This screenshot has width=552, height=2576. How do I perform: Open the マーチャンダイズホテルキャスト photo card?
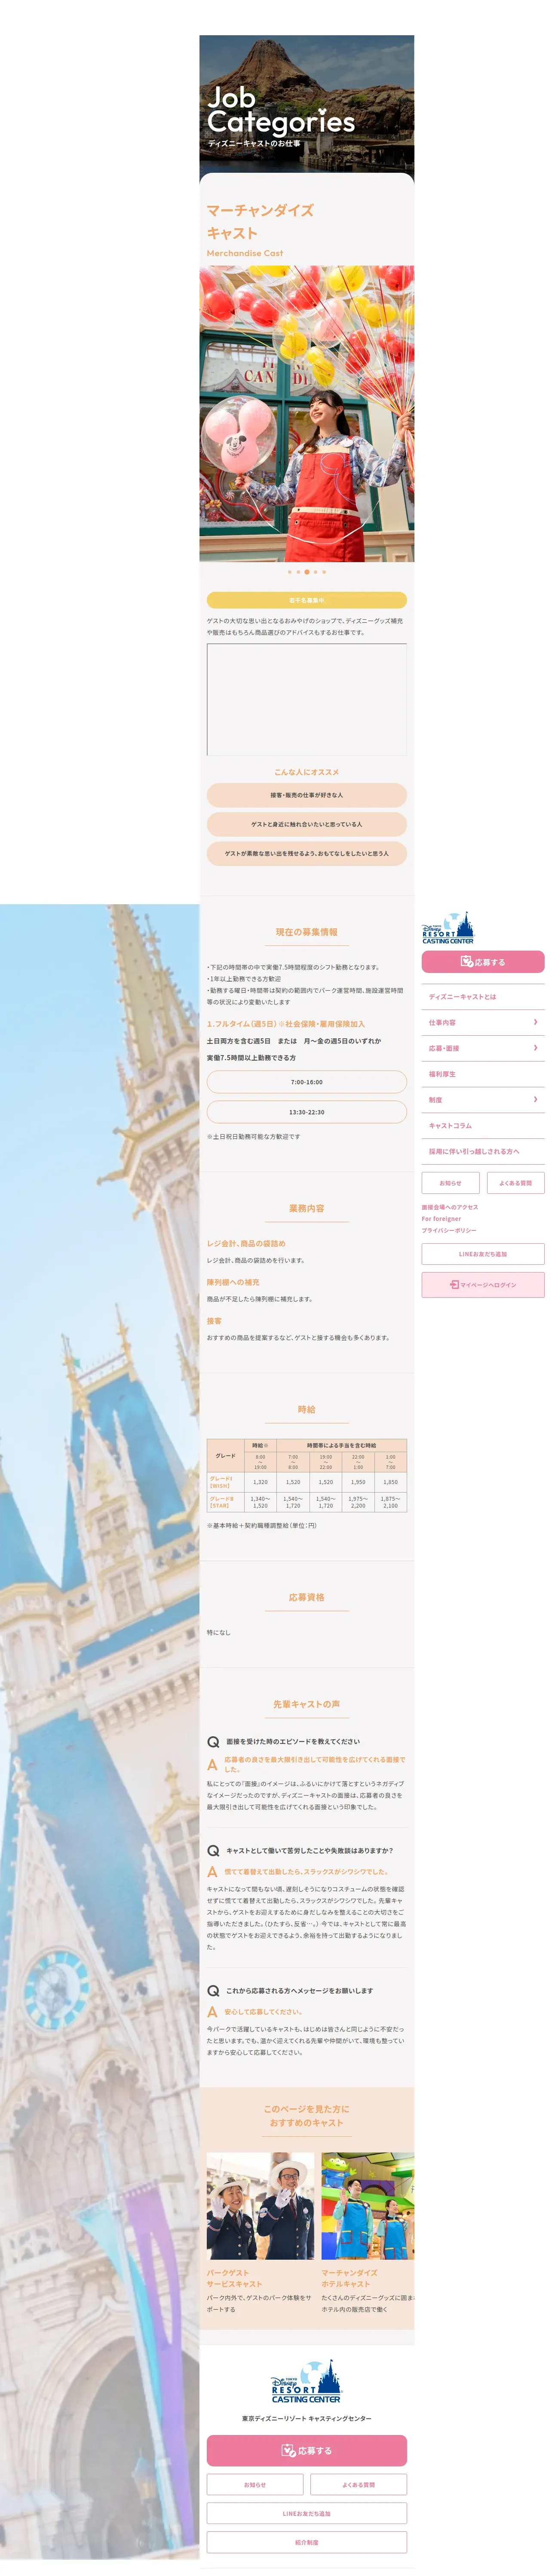(367, 2206)
